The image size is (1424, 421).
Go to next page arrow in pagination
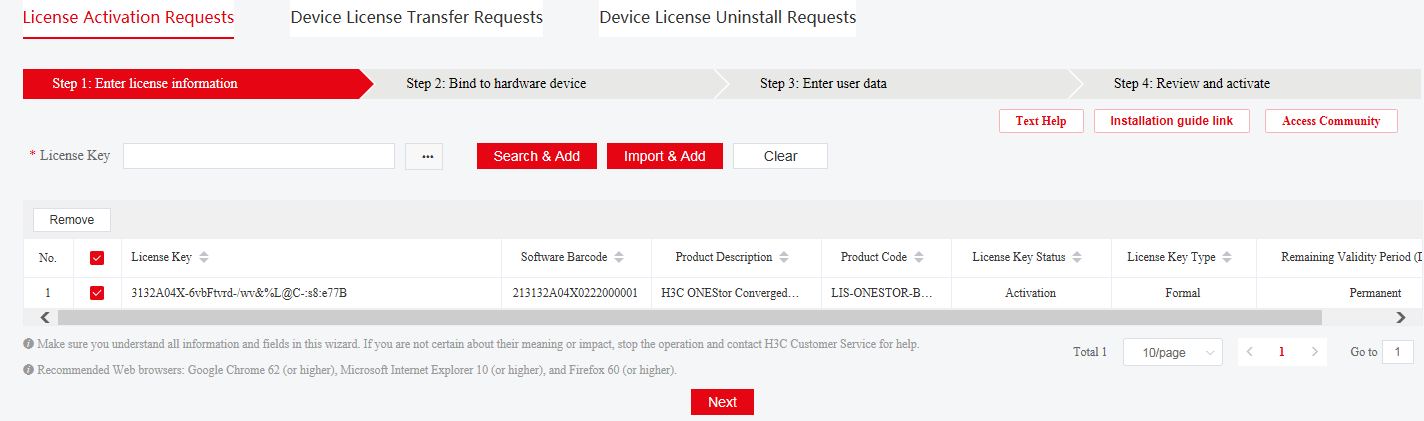point(1315,352)
